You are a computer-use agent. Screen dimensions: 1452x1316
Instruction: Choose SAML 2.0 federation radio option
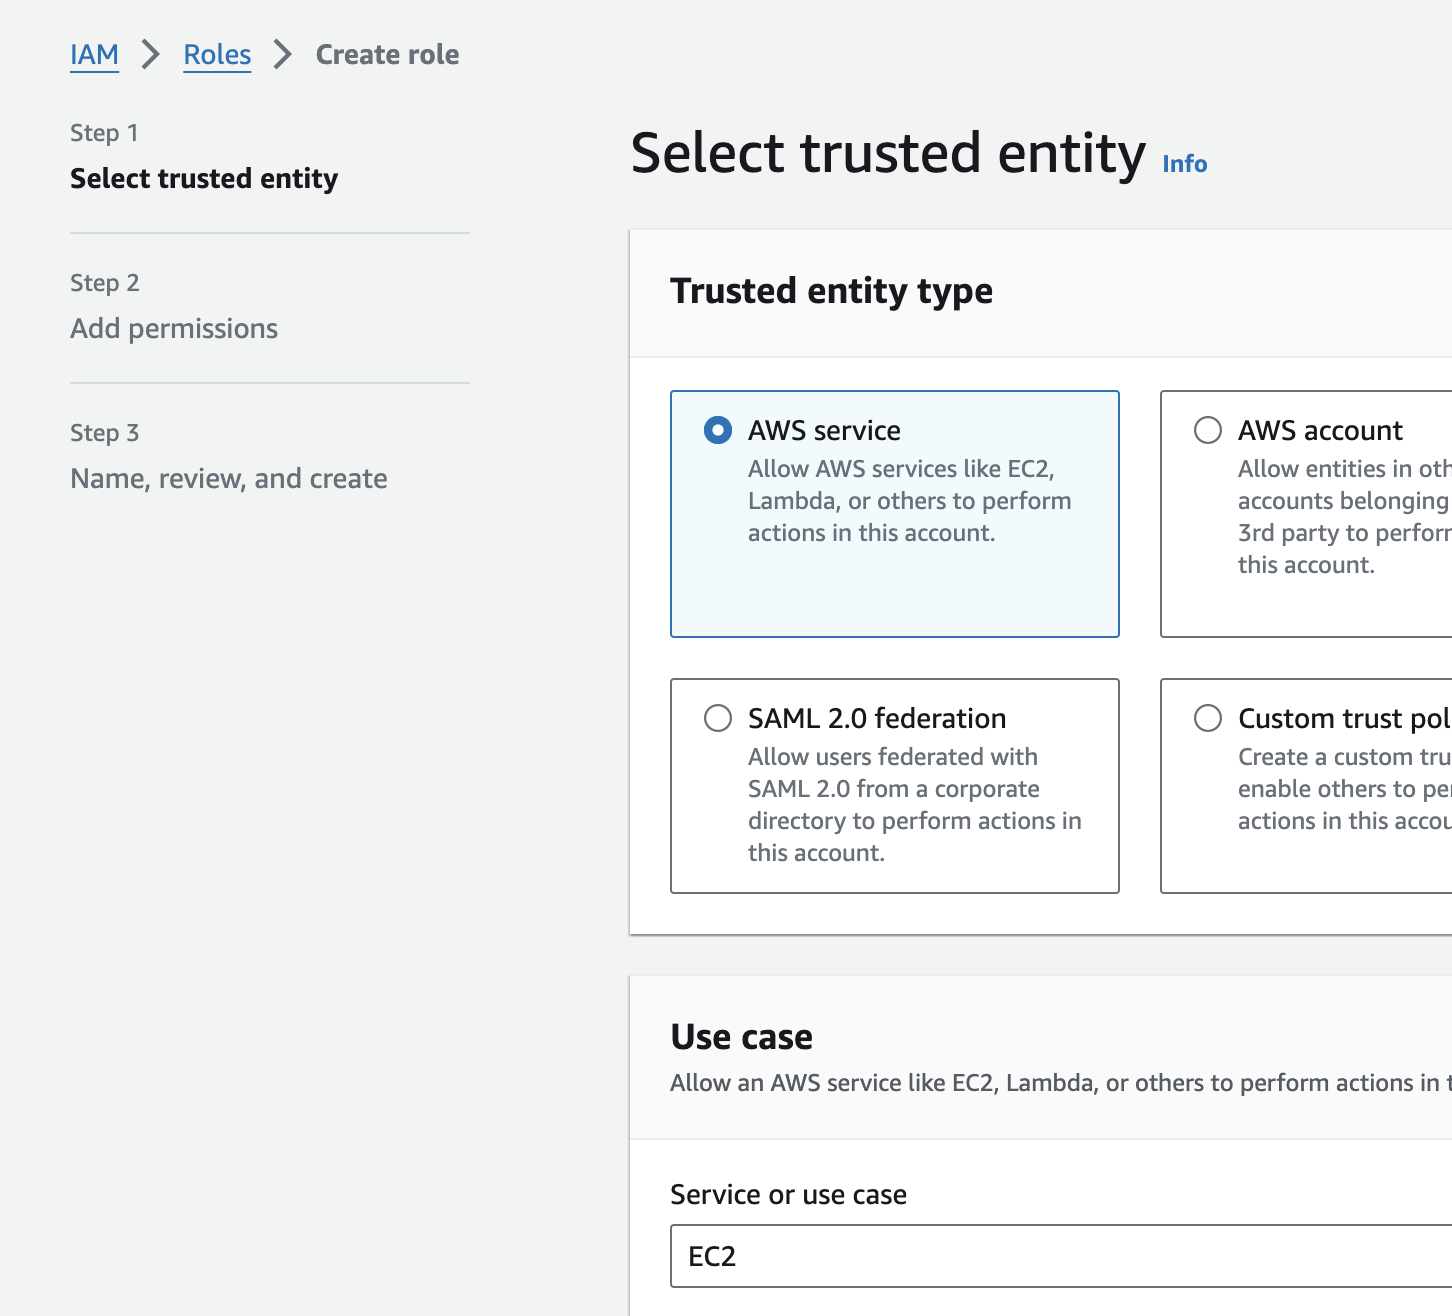click(x=718, y=718)
